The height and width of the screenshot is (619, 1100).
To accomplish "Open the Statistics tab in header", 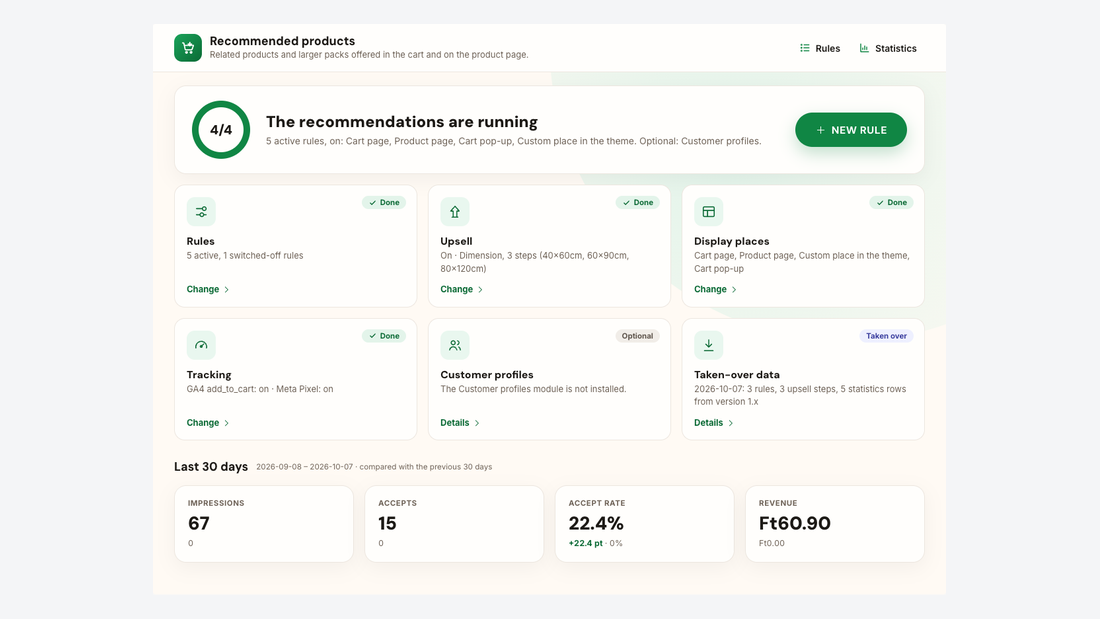I will click(887, 48).
